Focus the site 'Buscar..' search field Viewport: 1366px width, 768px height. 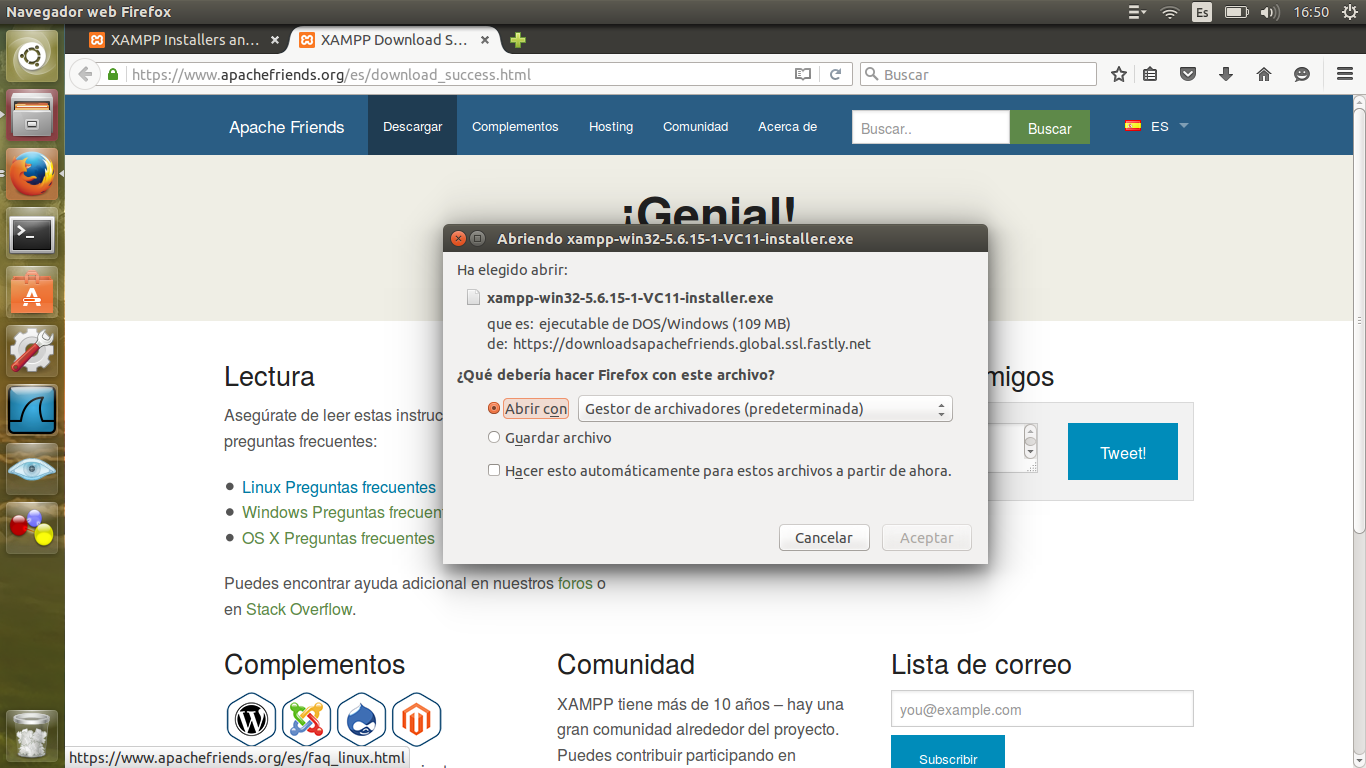pos(931,128)
